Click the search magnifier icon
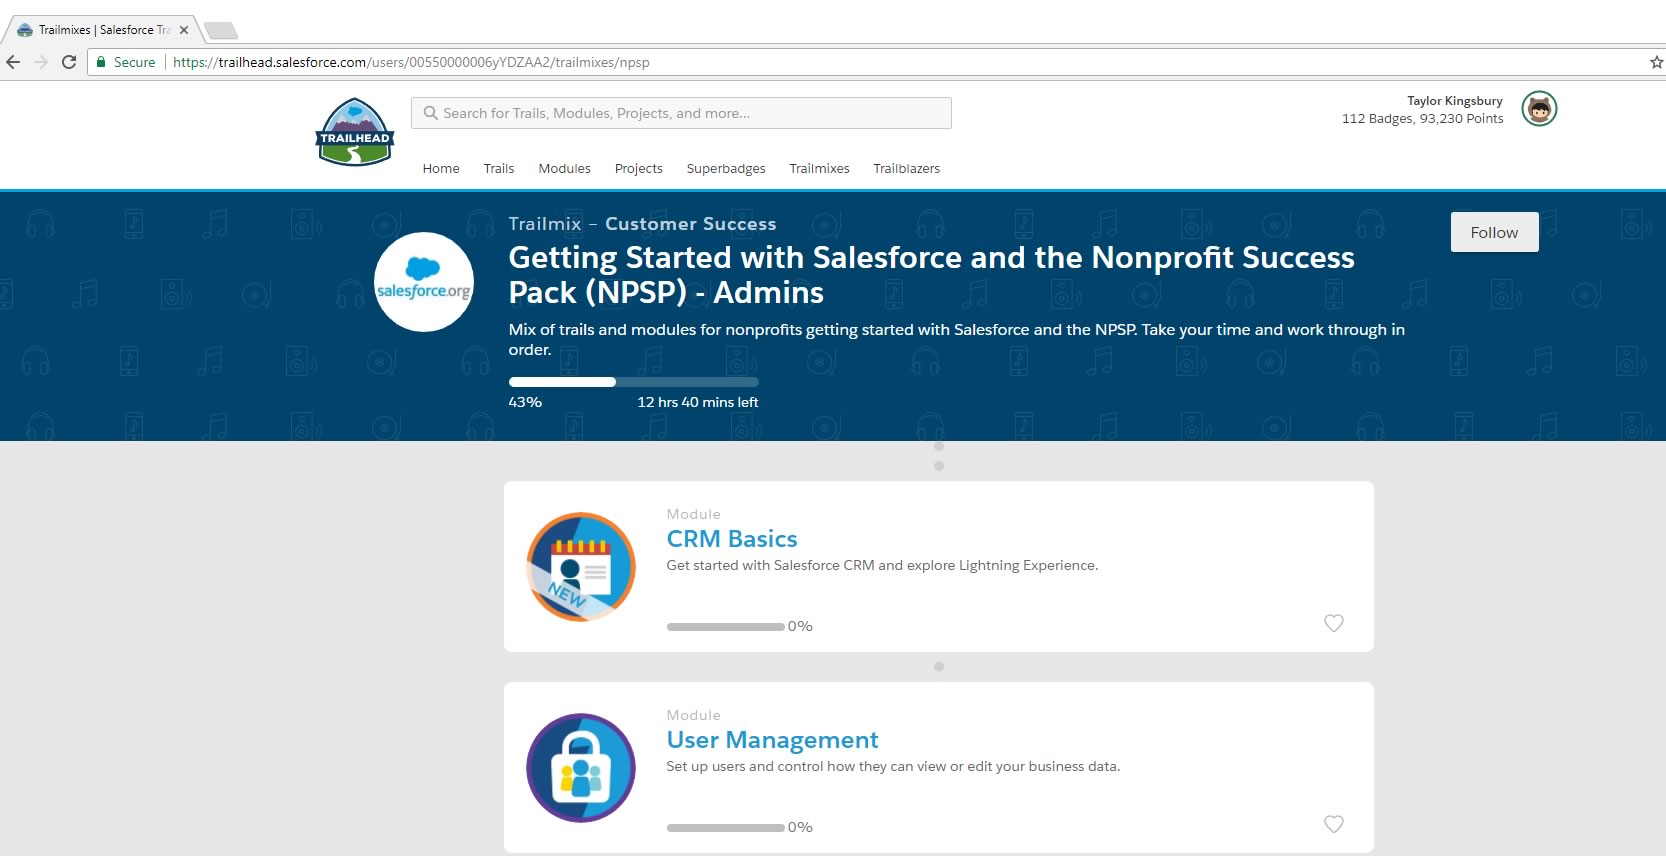This screenshot has height=856, width=1666. pos(430,113)
